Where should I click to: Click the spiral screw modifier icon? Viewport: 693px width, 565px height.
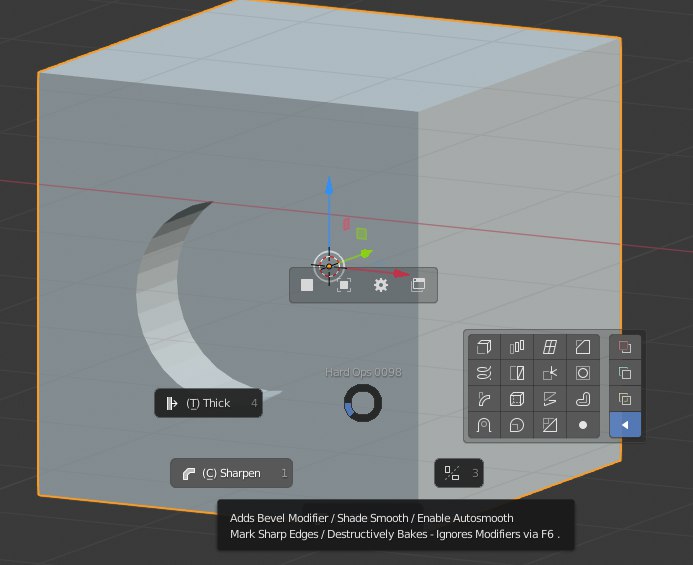tap(484, 373)
